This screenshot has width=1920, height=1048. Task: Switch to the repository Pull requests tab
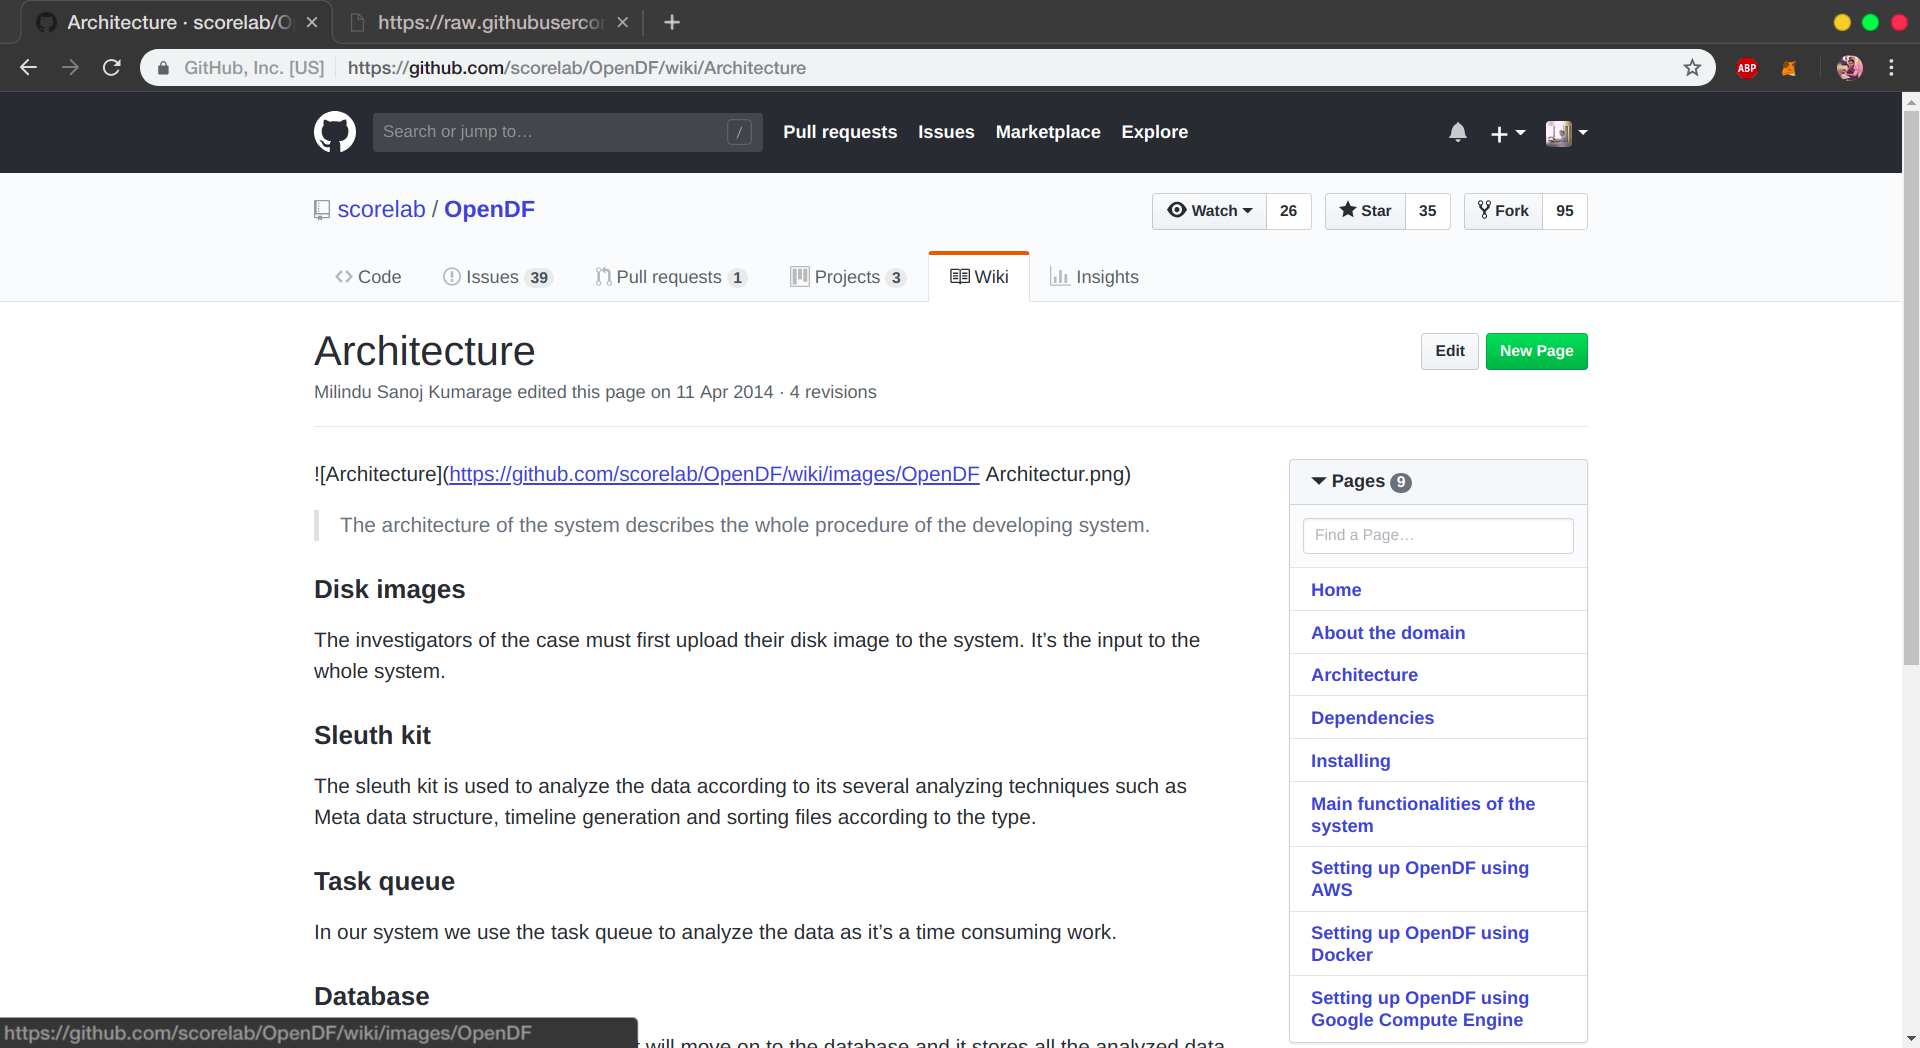pyautogui.click(x=671, y=277)
